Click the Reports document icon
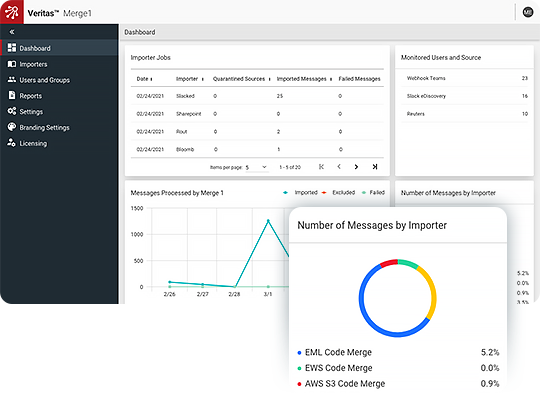The image size is (540, 393). point(12,95)
